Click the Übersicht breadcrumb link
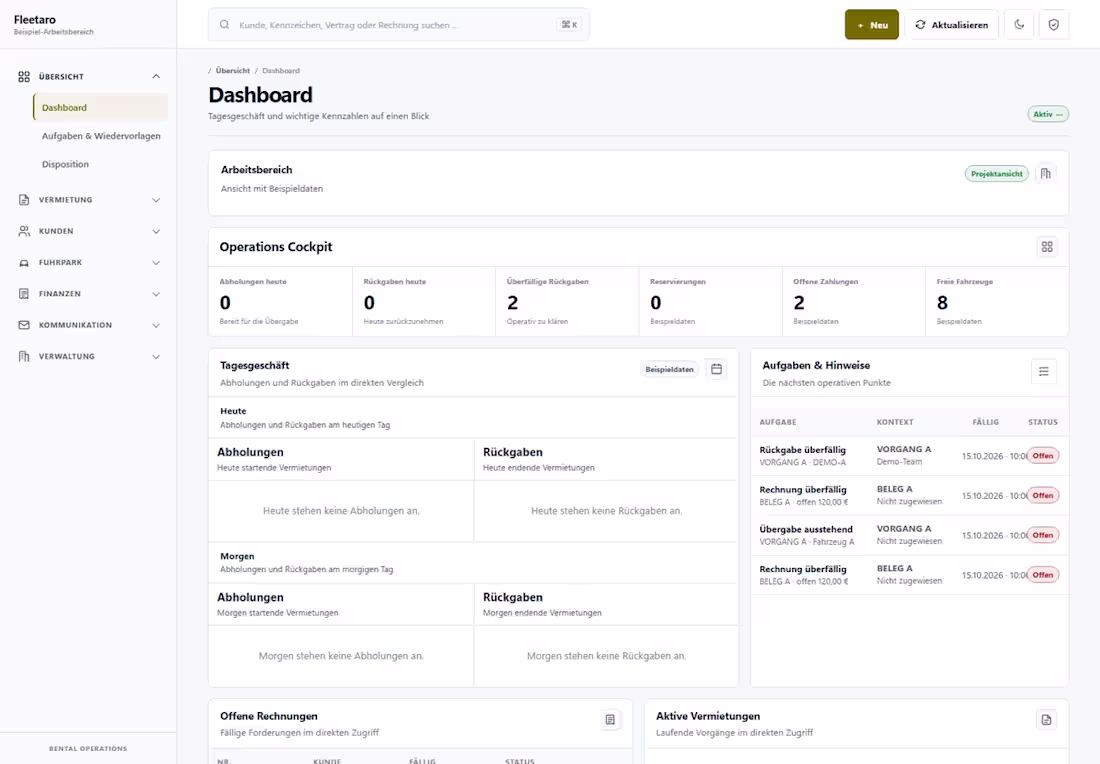The width and height of the screenshot is (1100, 764). (x=232, y=70)
